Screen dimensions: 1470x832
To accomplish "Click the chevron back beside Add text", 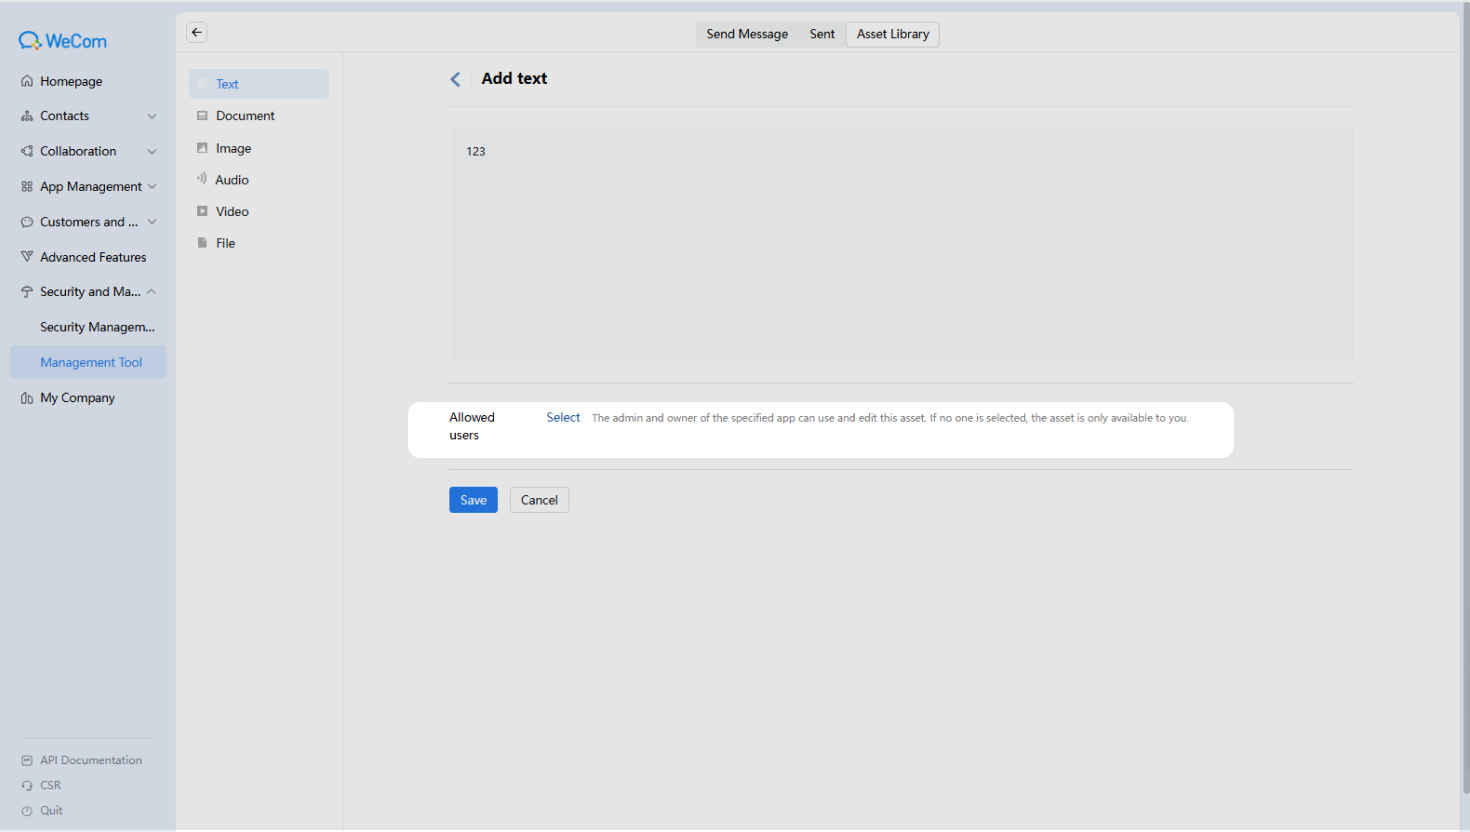I will (455, 79).
